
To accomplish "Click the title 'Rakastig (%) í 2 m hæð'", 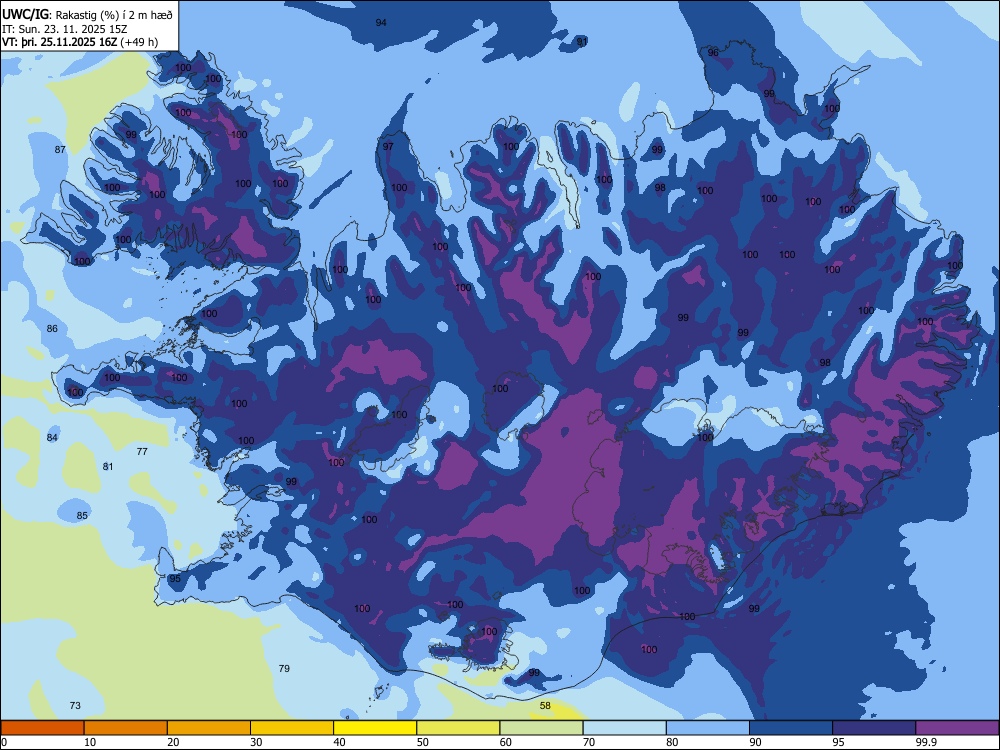I will [x=114, y=15].
